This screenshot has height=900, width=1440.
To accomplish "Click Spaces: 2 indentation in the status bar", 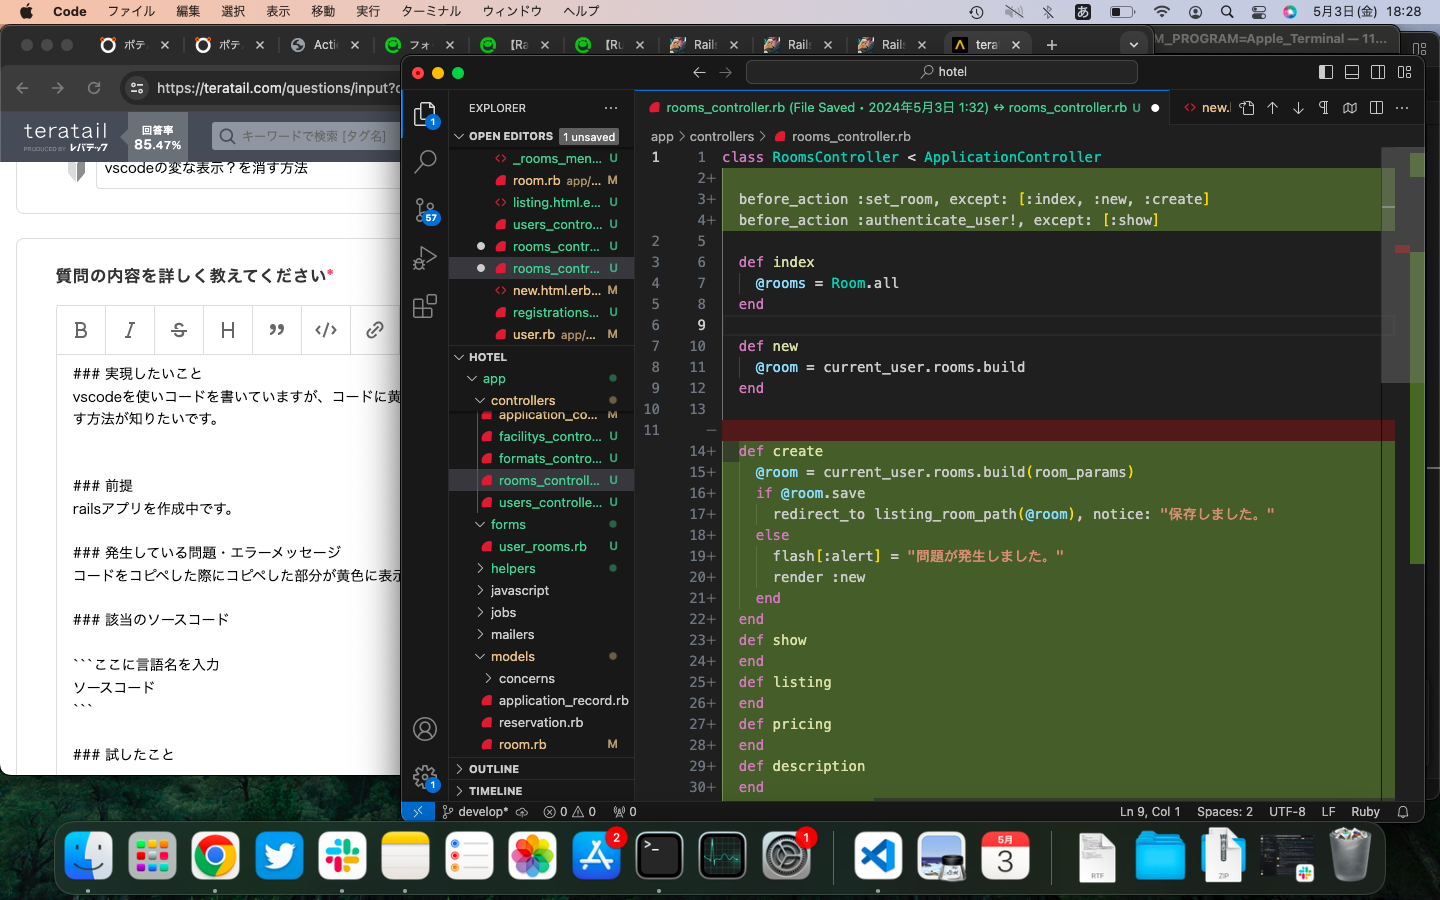I will click(1225, 812).
